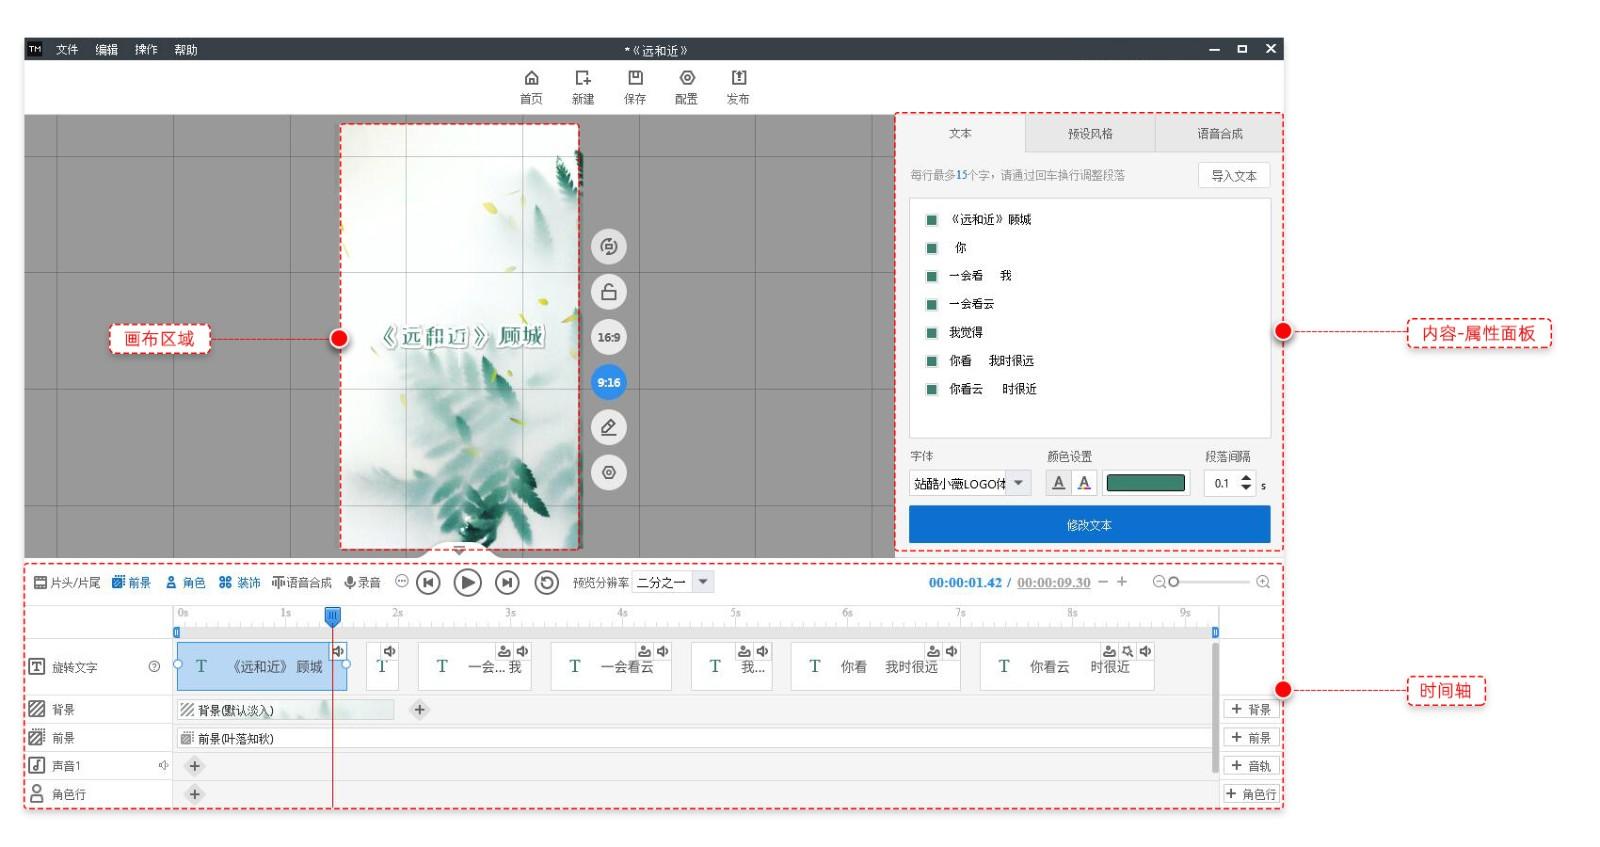Open the 预览分辨率 resolution dropdown
The height and width of the screenshot is (847, 1600).
[703, 582]
